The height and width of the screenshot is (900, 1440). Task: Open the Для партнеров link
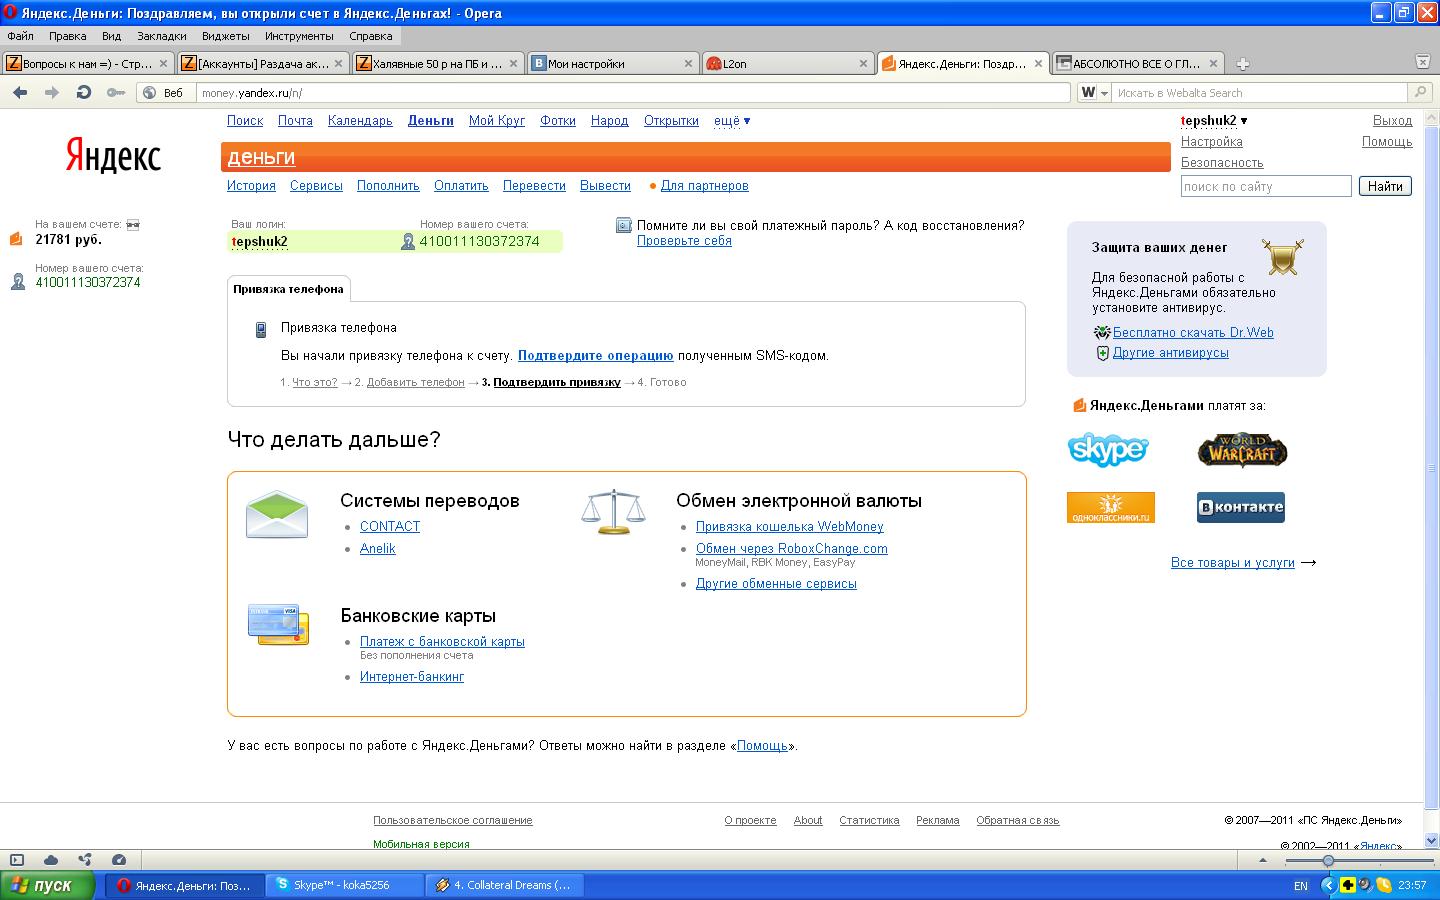coord(704,186)
